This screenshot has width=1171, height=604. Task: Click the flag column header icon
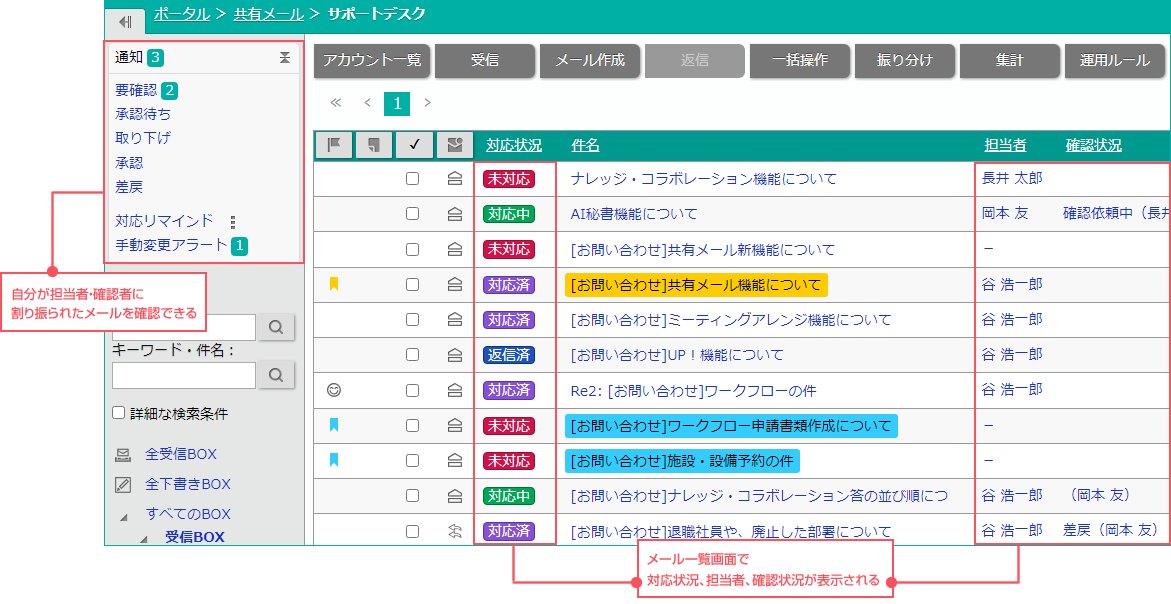tap(334, 145)
